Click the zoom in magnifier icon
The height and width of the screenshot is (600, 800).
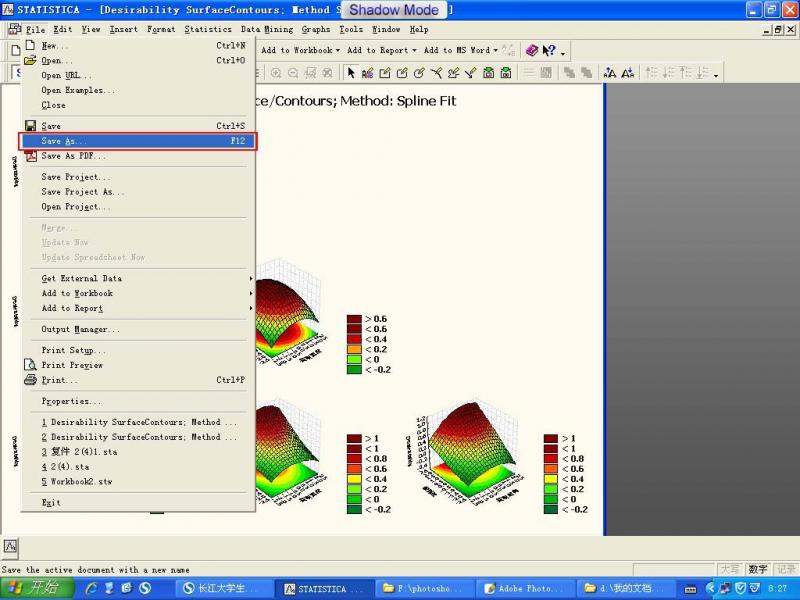pyautogui.click(x=276, y=73)
